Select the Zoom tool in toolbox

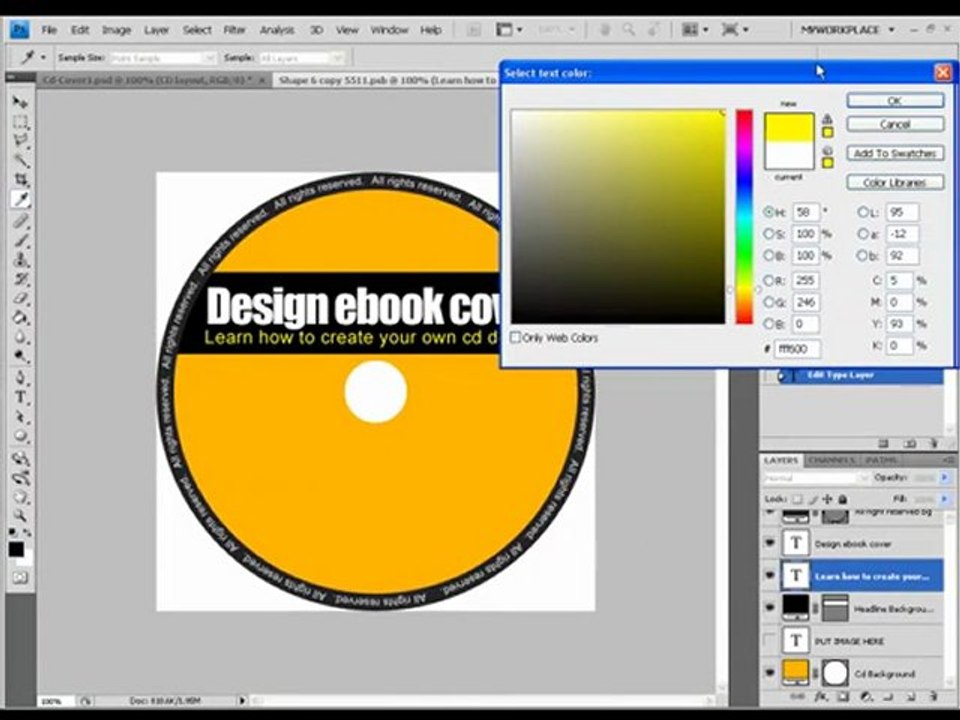click(x=20, y=515)
